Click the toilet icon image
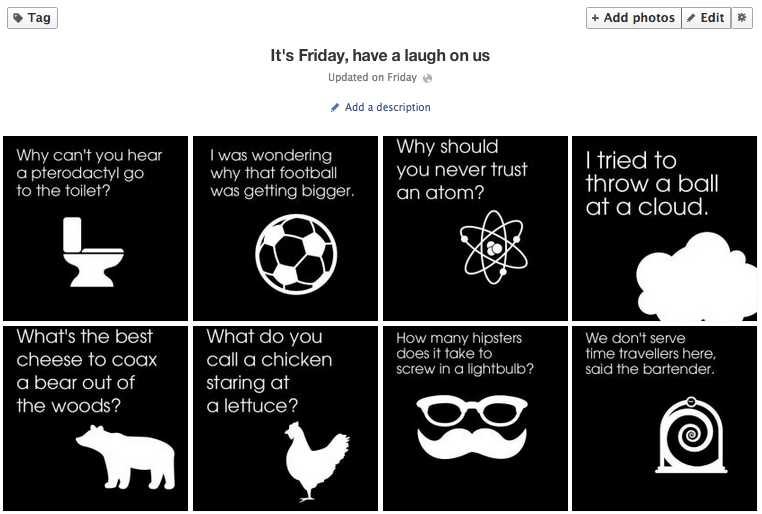The image size is (762, 514). (91, 251)
